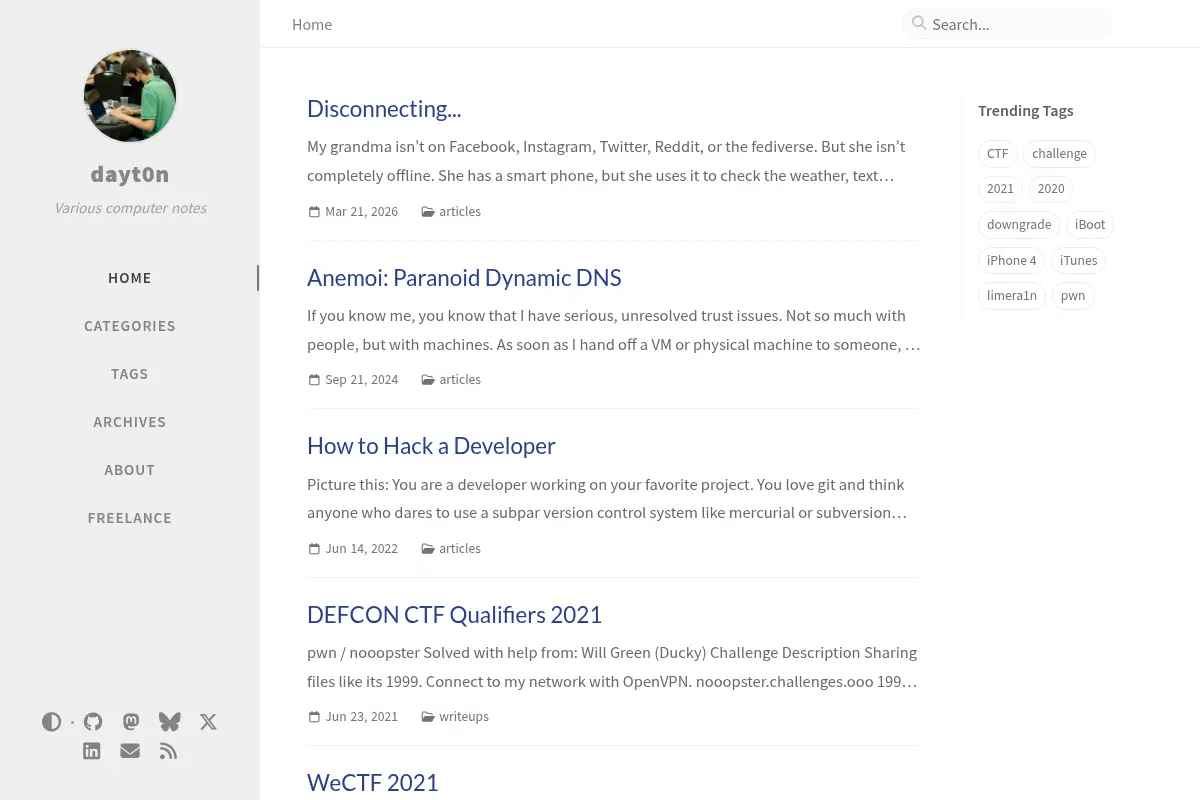Click the dayt0n avatar photo

pos(130,96)
